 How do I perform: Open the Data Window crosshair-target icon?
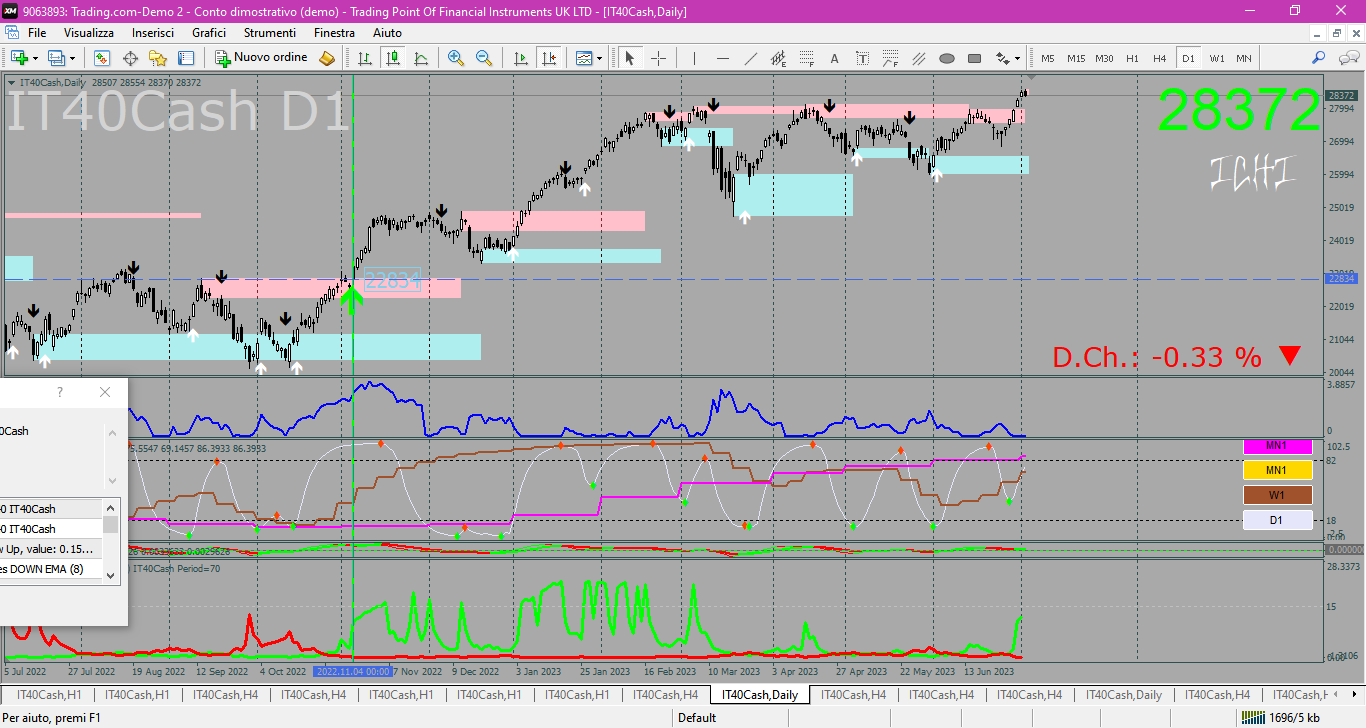click(x=130, y=58)
